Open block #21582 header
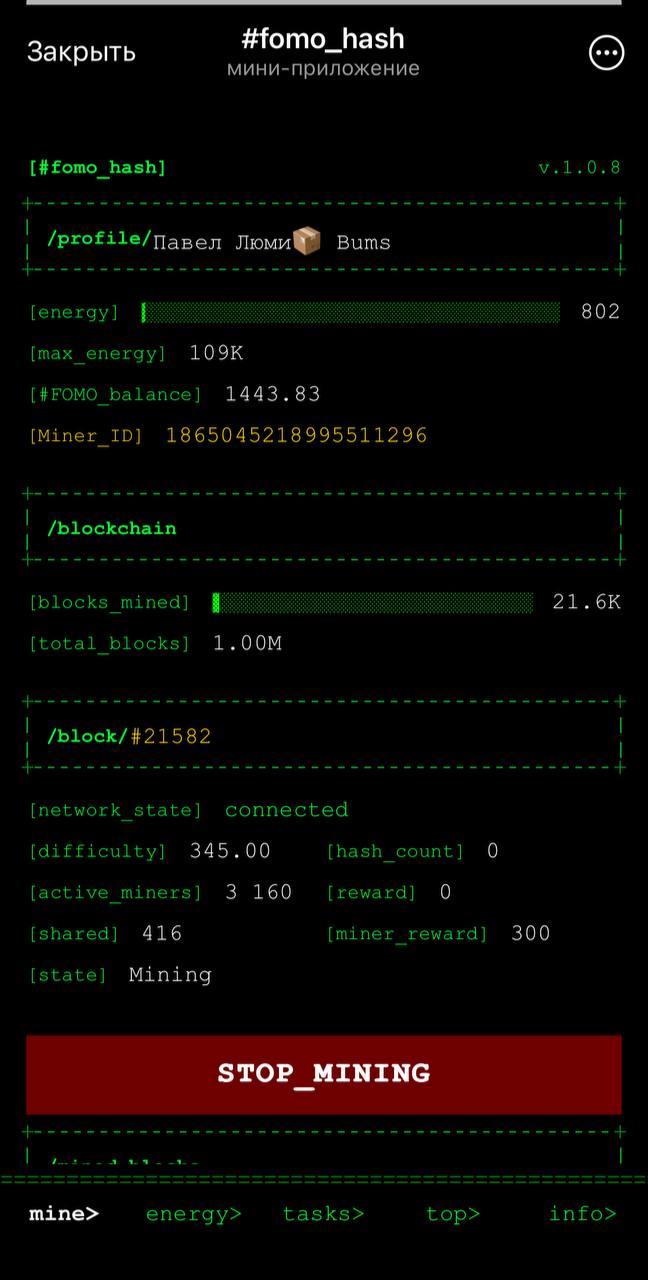 [129, 736]
